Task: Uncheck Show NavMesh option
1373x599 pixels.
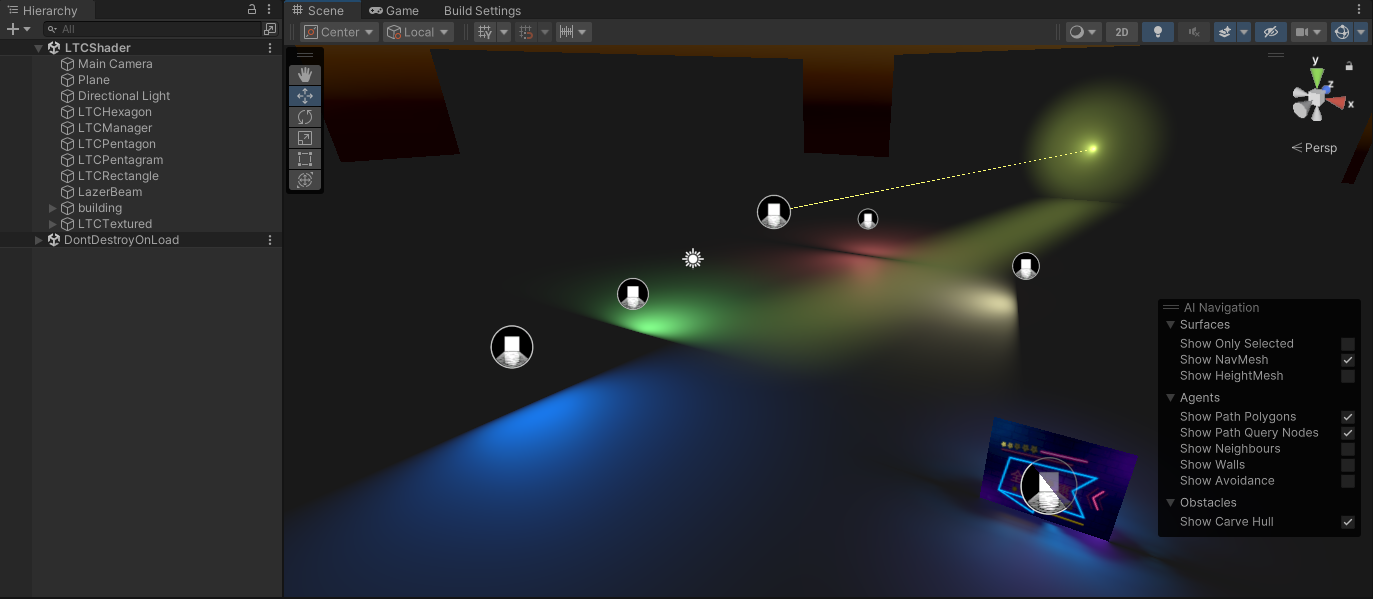Action: (1348, 360)
